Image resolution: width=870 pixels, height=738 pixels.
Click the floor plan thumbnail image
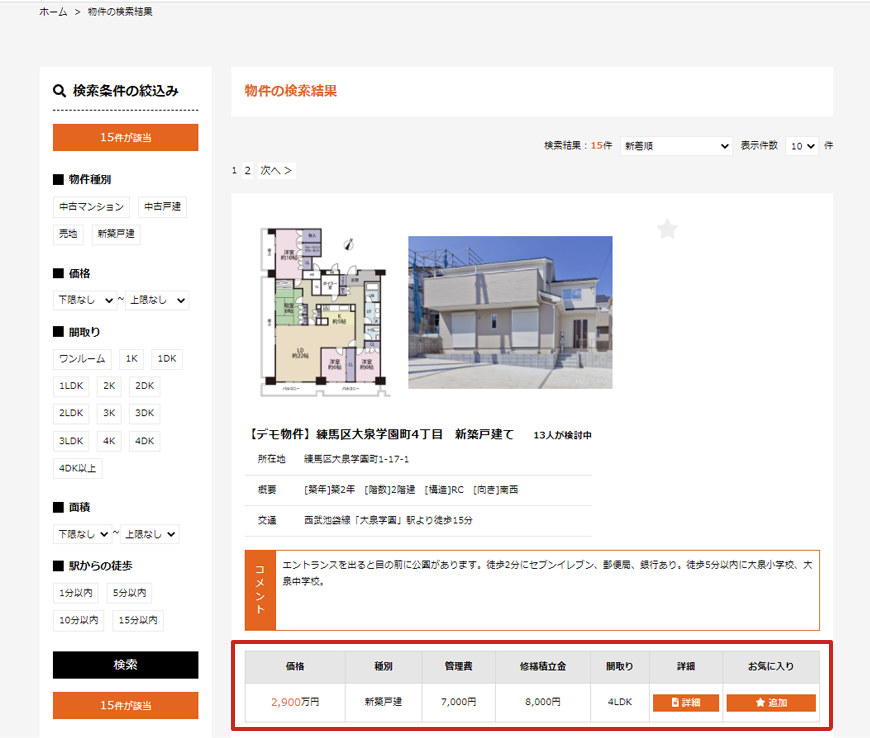321,312
